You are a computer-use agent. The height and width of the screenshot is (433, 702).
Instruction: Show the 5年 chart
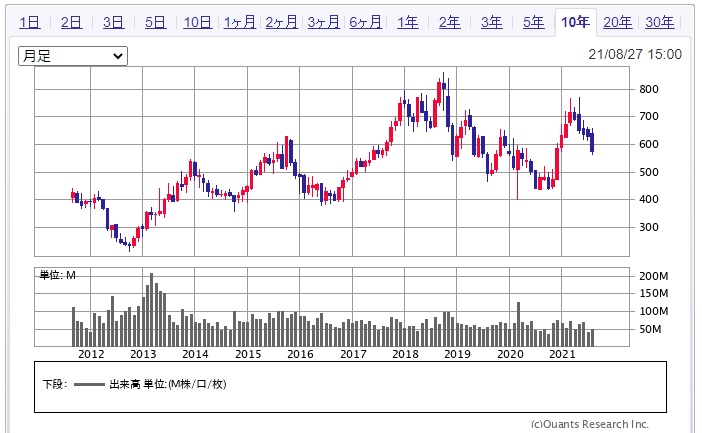click(534, 22)
